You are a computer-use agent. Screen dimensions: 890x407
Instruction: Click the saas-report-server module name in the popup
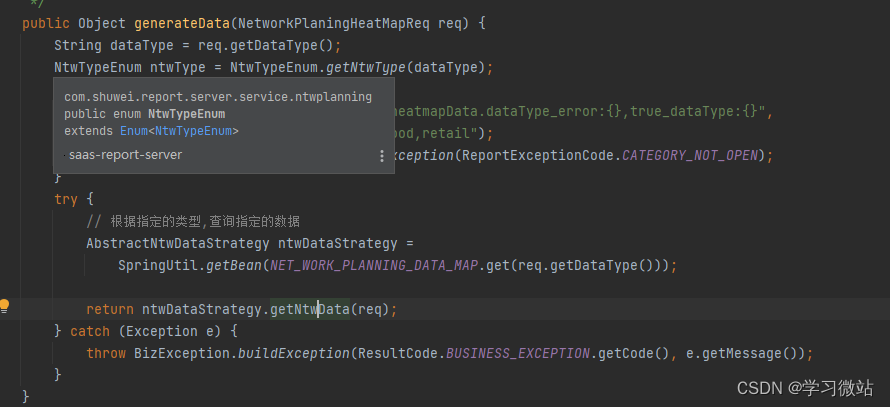click(125, 155)
